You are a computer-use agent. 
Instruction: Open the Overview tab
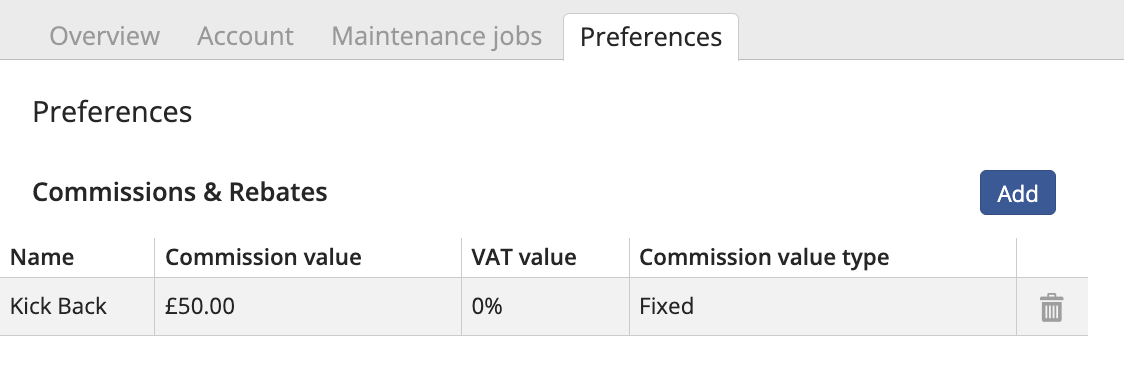pos(105,36)
